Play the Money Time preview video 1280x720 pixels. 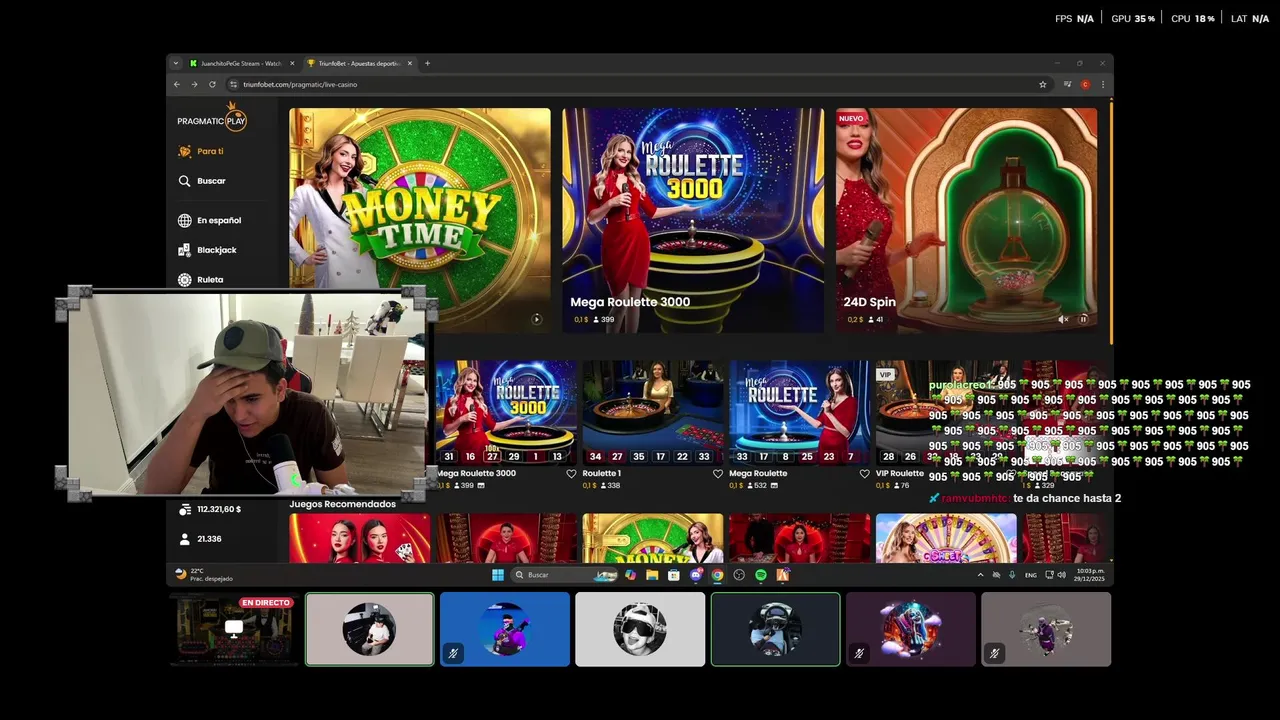coord(537,320)
